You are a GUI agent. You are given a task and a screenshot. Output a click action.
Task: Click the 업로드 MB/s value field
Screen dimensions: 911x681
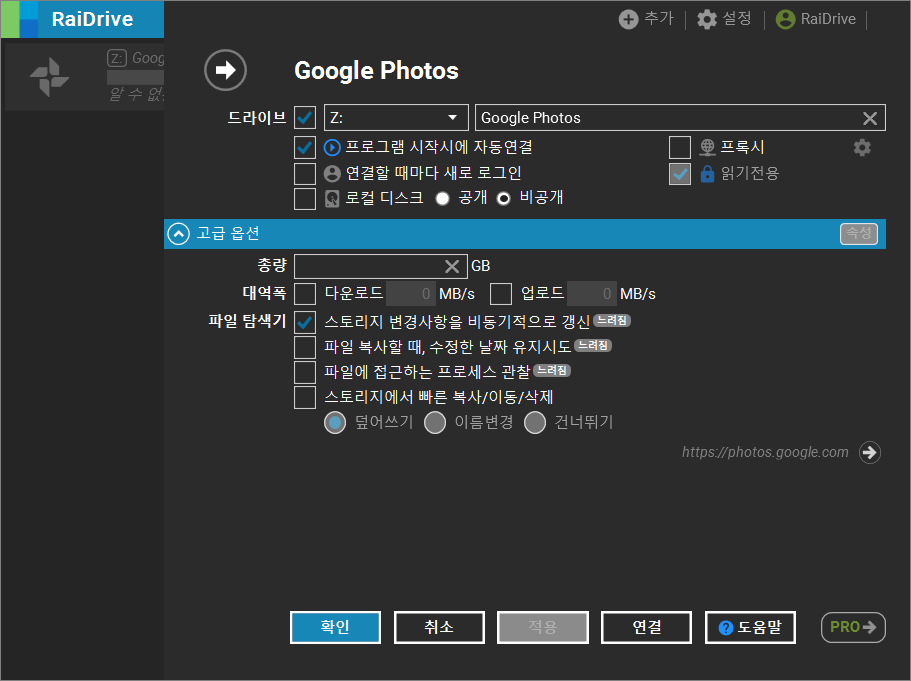591,294
